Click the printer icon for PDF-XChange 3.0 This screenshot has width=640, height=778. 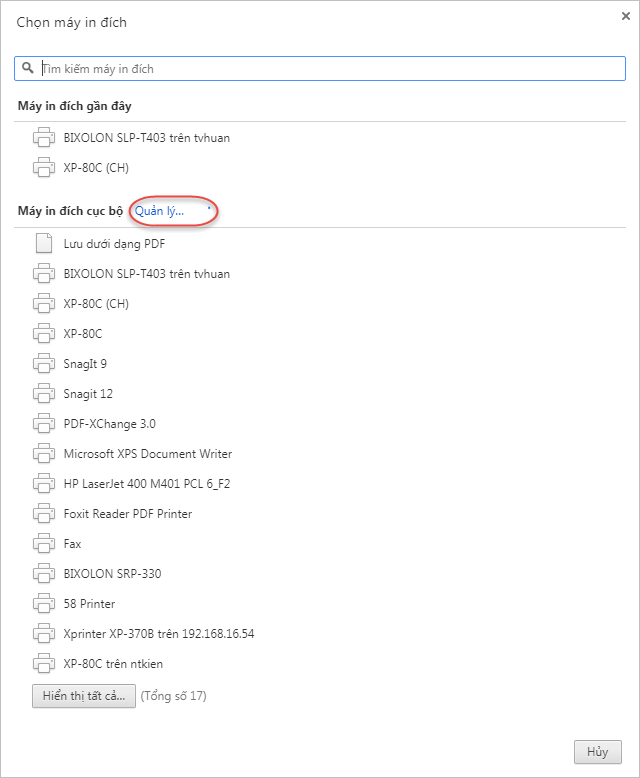tap(44, 423)
